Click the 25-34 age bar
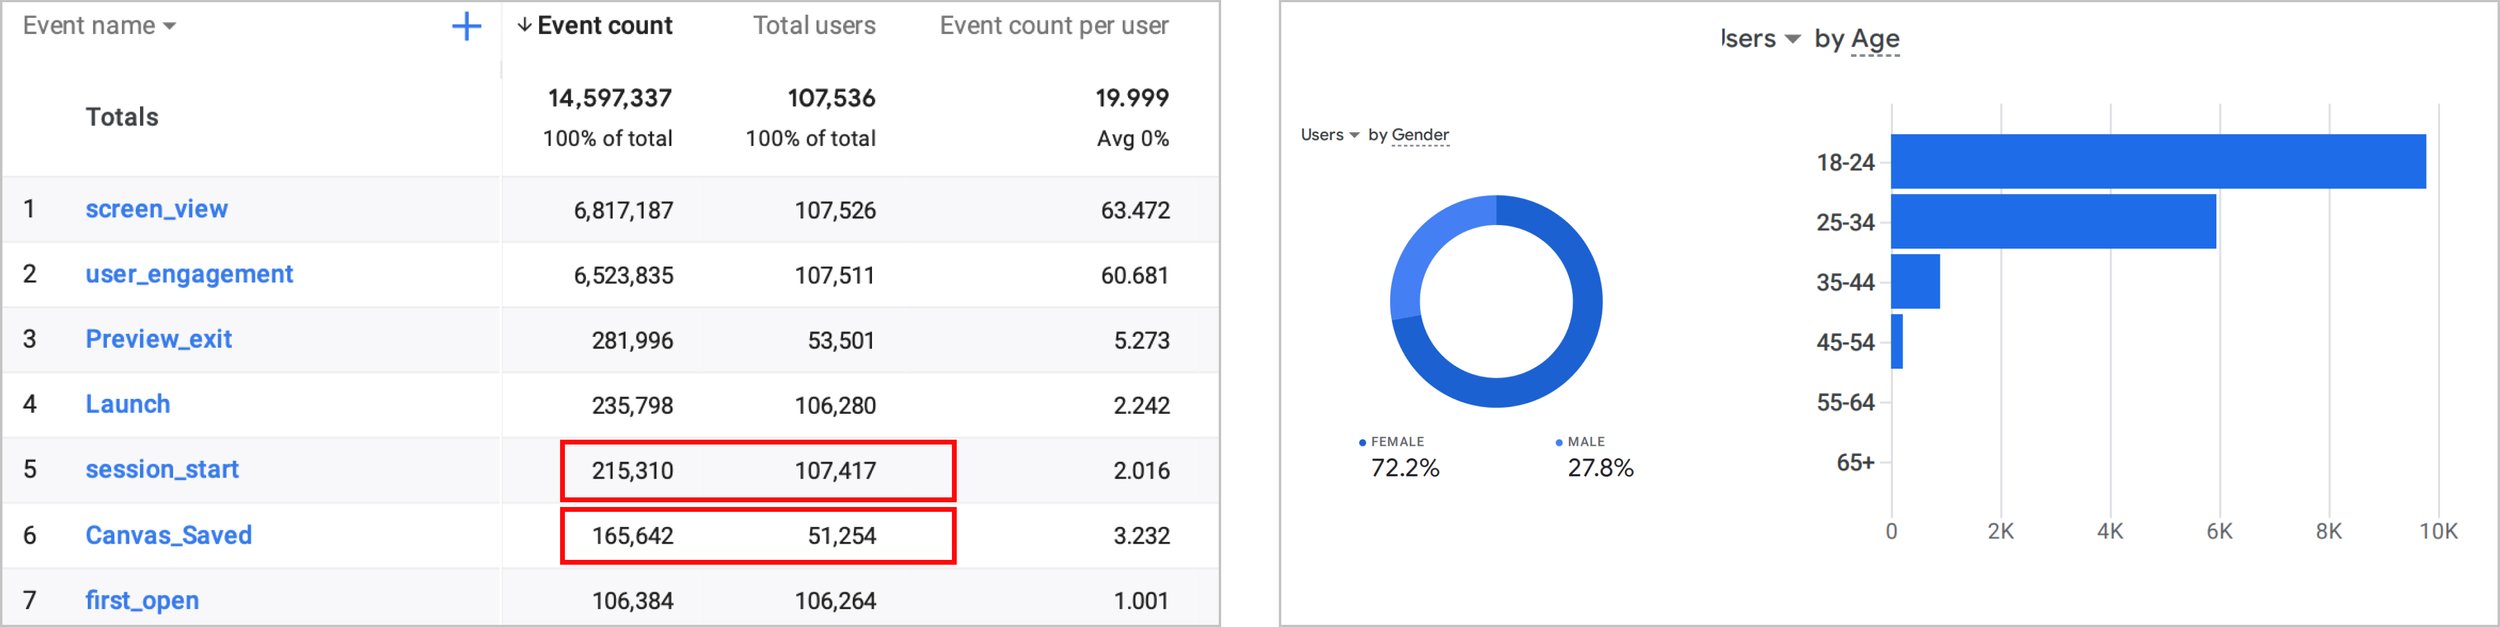The height and width of the screenshot is (627, 2500). [2053, 221]
